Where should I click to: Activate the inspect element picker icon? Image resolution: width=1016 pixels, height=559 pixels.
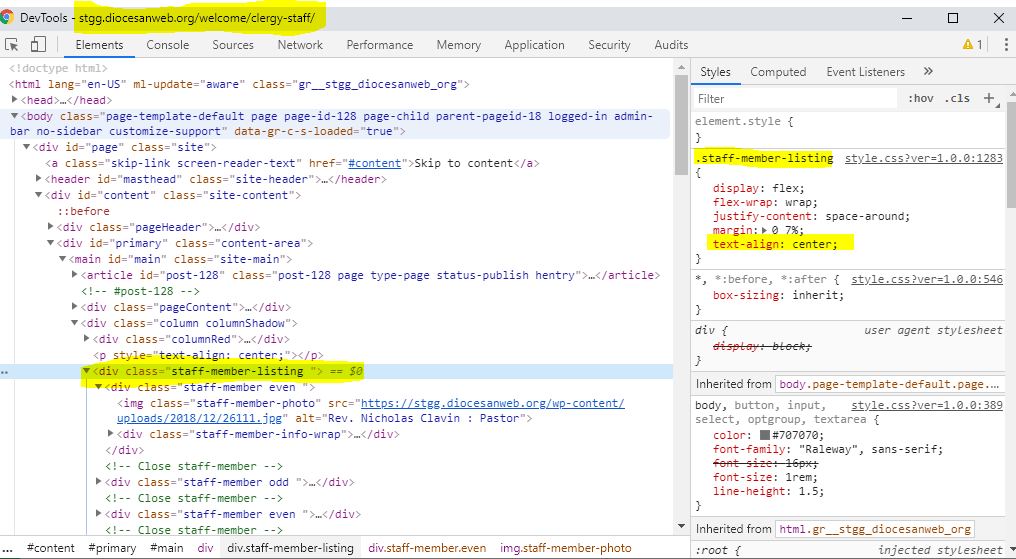coord(13,44)
